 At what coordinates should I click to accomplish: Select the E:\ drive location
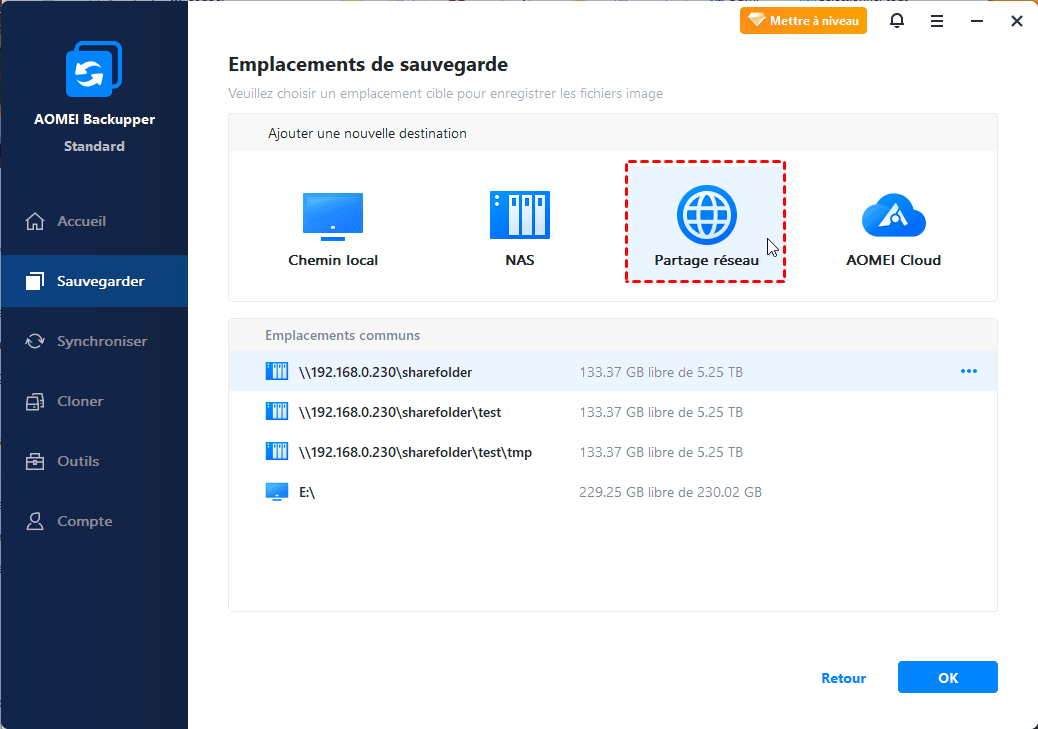click(613, 492)
